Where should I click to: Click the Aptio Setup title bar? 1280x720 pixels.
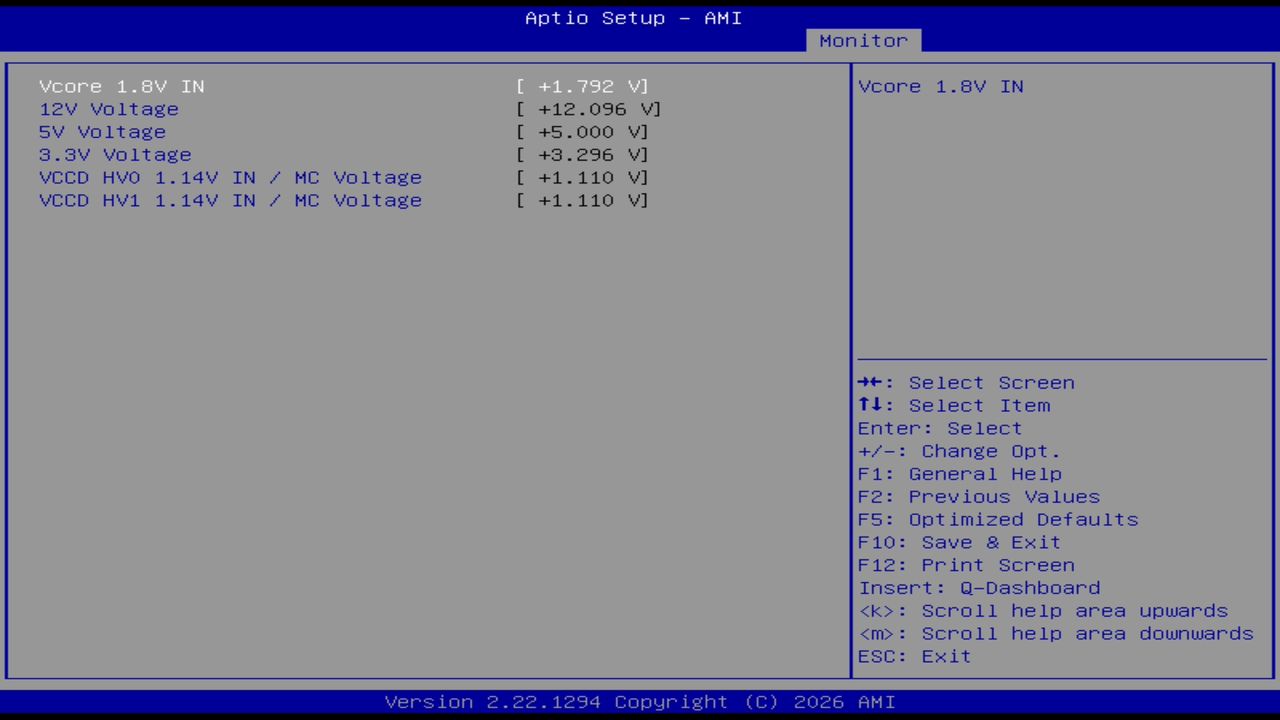click(632, 17)
